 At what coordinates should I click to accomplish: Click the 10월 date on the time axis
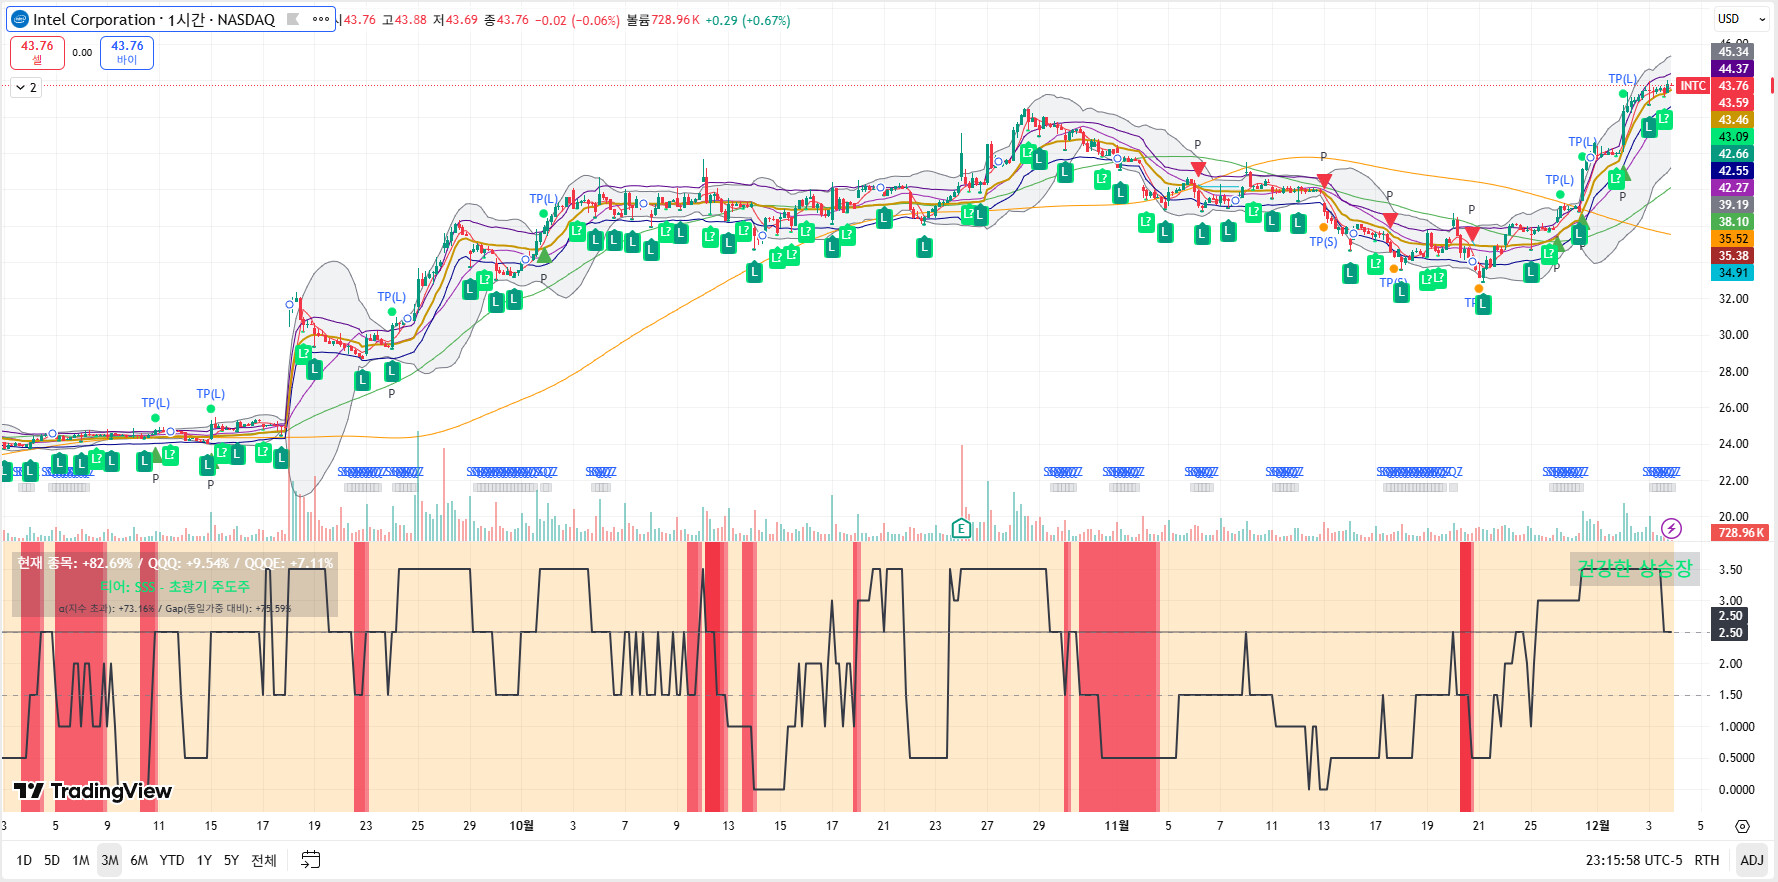(521, 826)
